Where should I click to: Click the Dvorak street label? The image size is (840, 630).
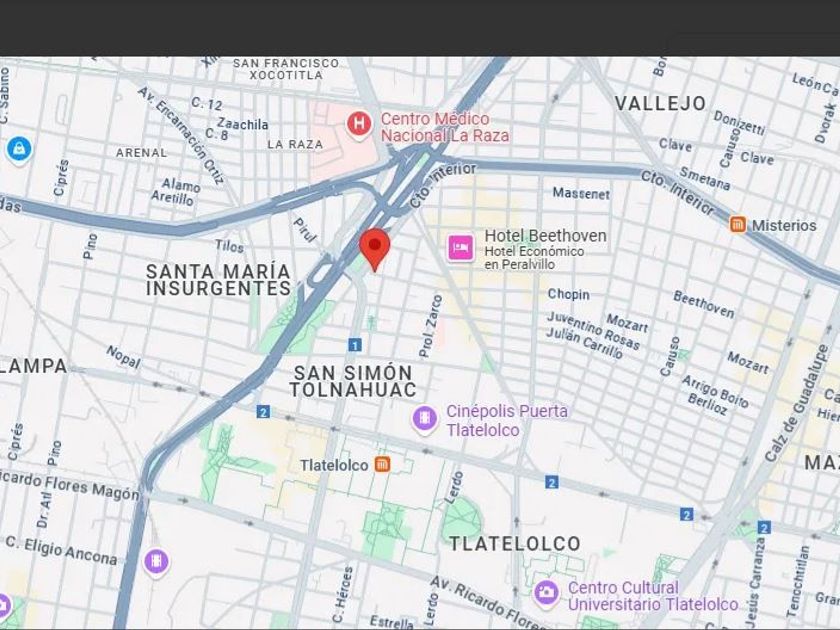point(825,122)
